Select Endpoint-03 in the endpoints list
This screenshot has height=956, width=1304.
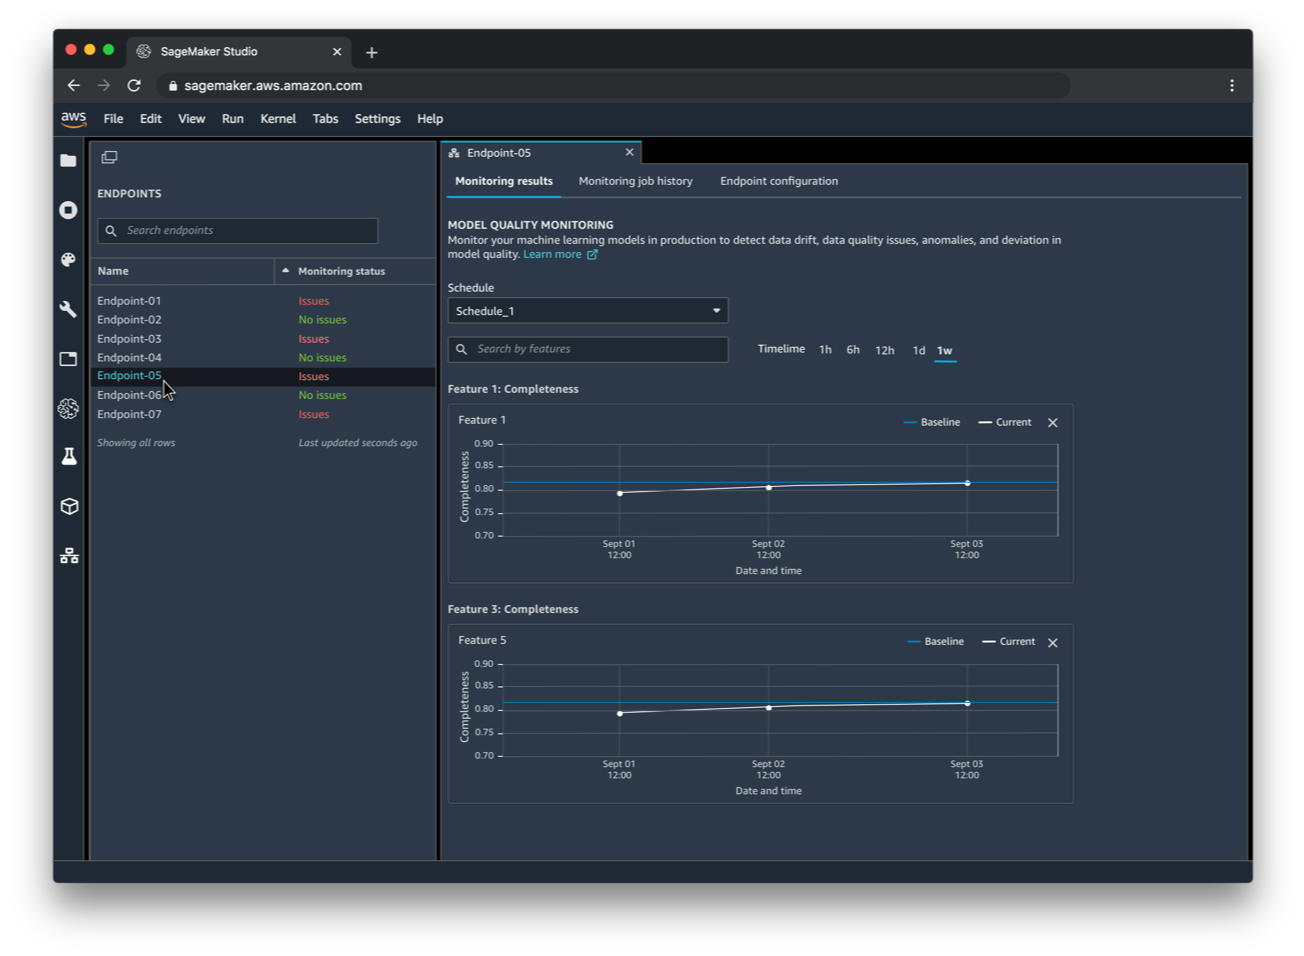(x=129, y=339)
